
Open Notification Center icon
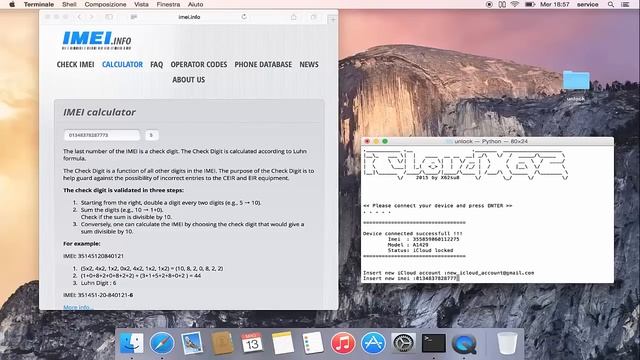625,4
